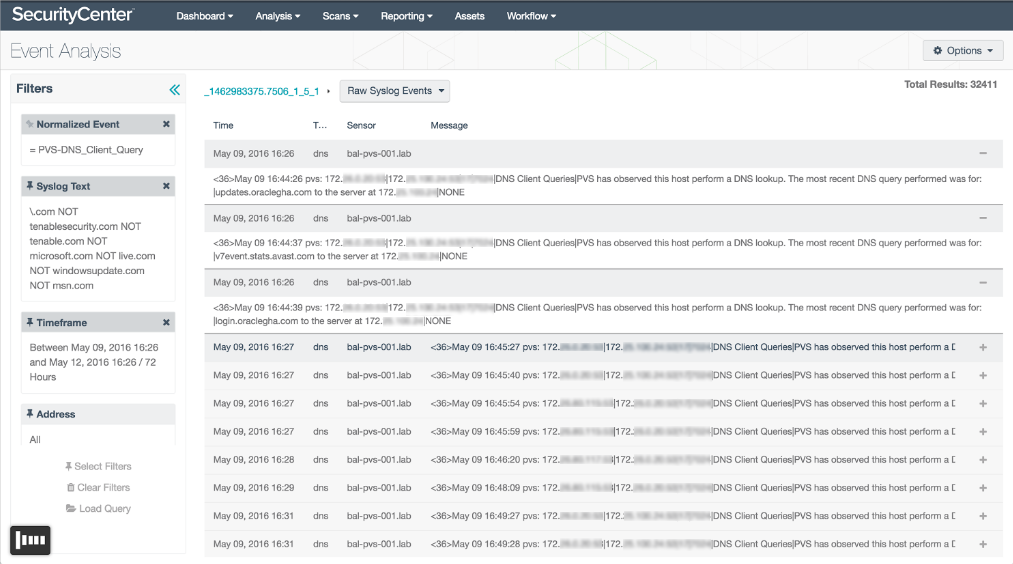Open the Raw Syslog Events dropdown
Viewport: 1013px width, 564px height.
point(395,91)
